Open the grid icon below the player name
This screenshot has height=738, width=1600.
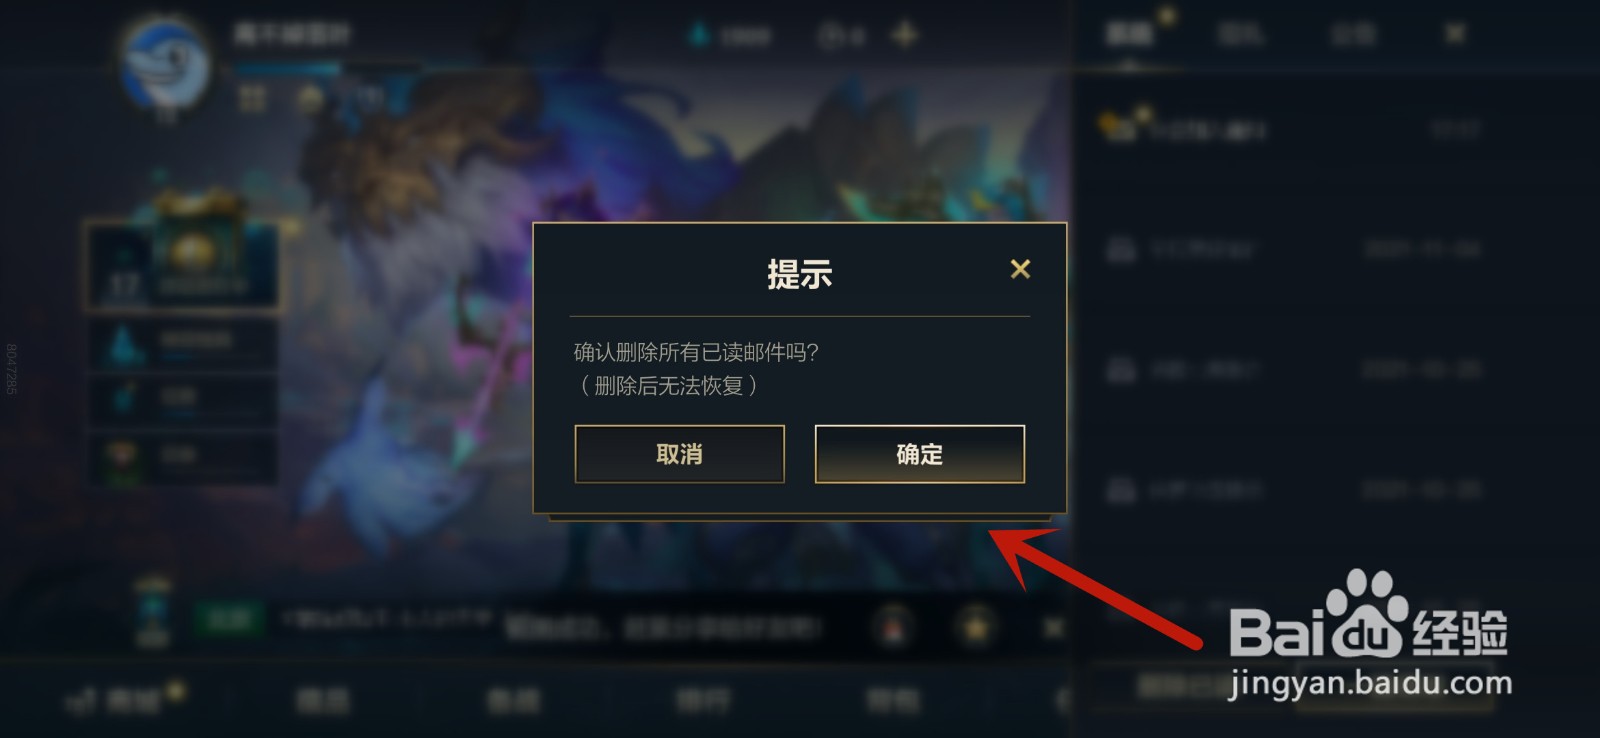[x=252, y=98]
